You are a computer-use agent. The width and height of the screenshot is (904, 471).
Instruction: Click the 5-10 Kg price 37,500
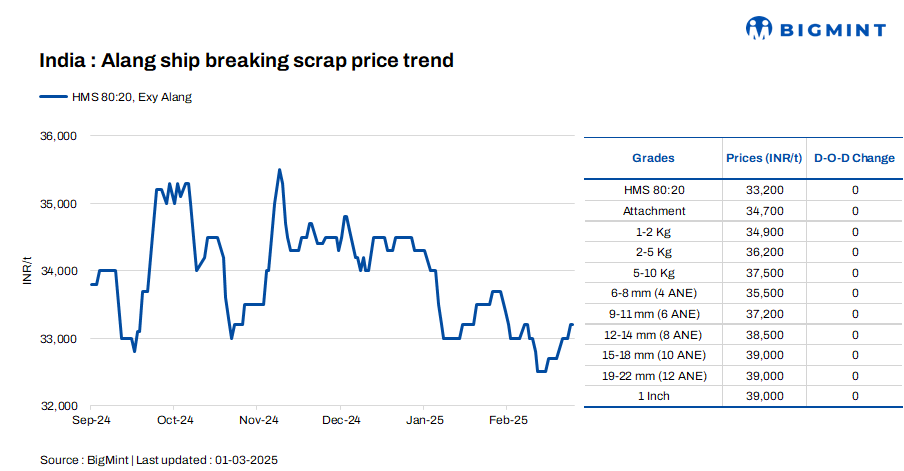[763, 272]
